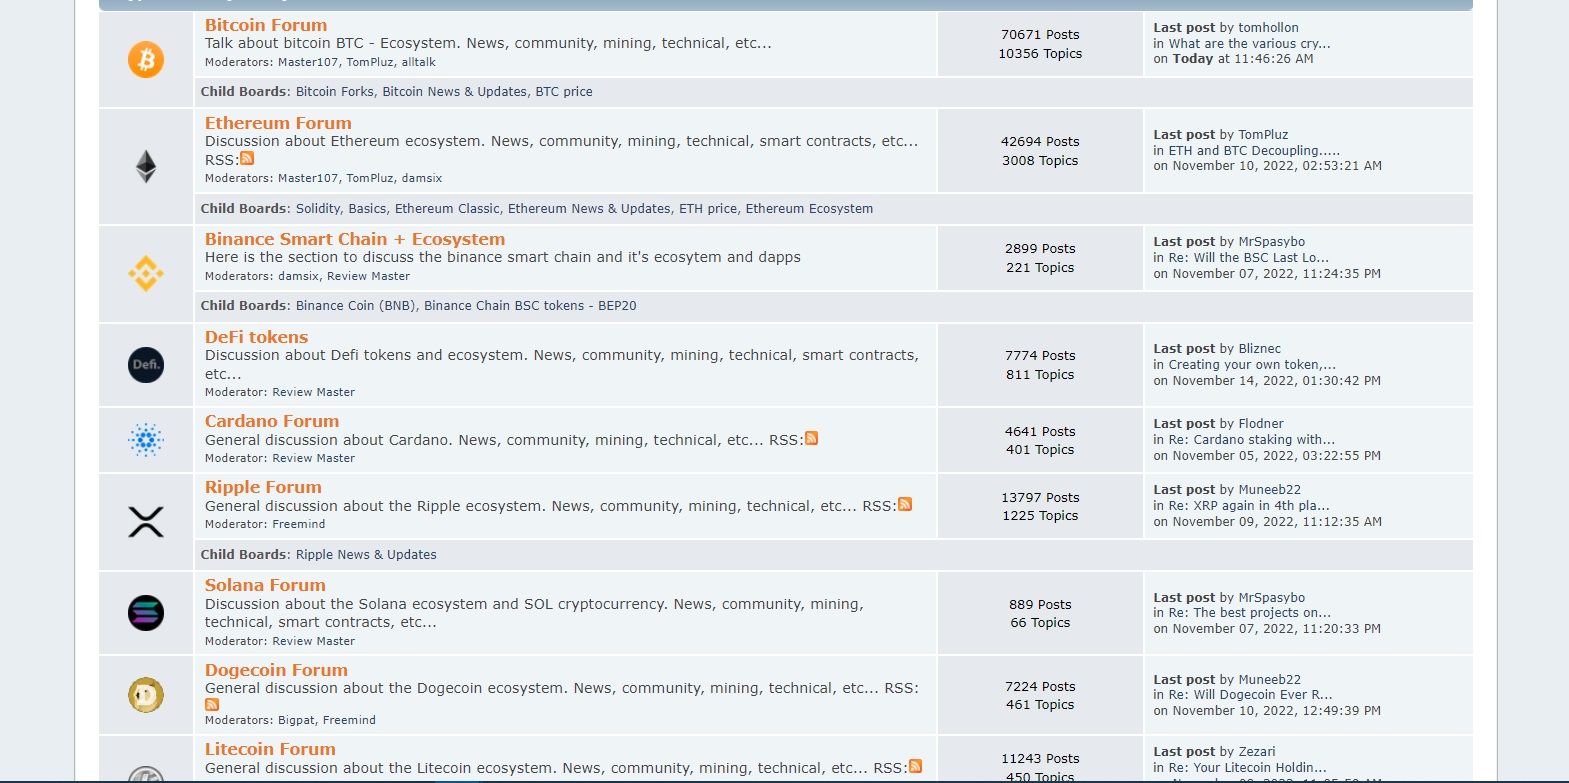Screen dimensions: 1569x783
Task: Open last post 'ETH and BTC Decoupling'
Action: 1254,151
